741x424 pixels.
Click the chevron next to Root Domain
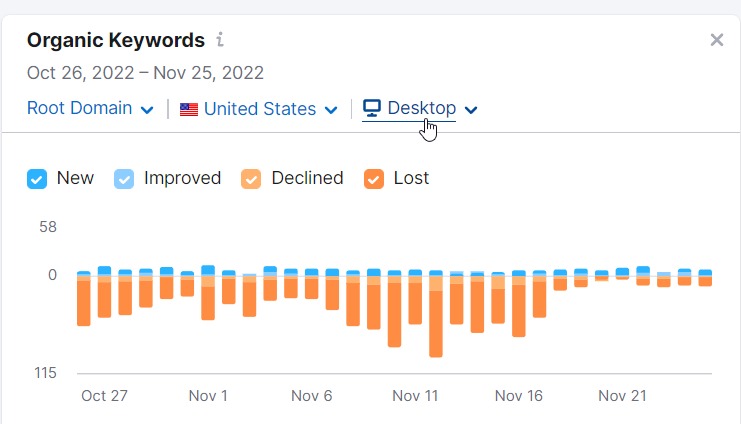click(147, 110)
